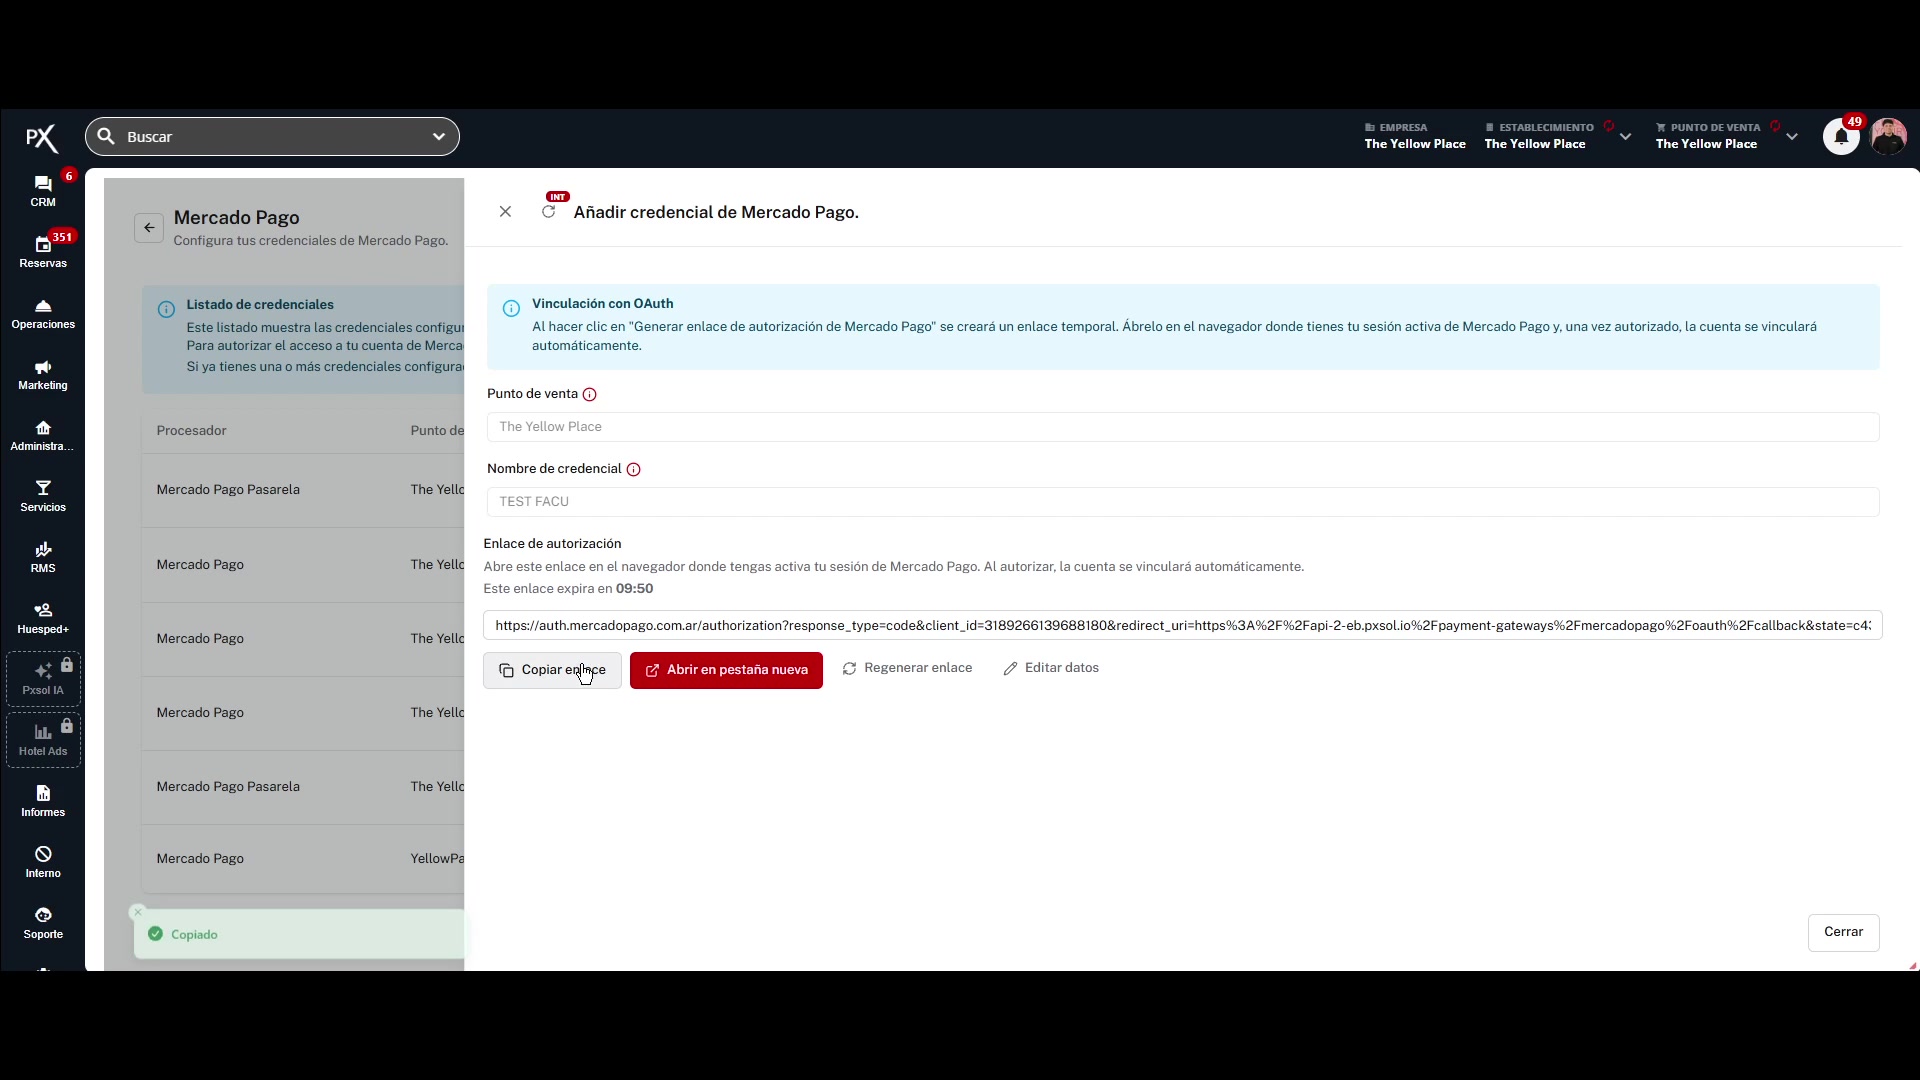Dismiss the Copiado toast notification
The height and width of the screenshot is (1080, 1920).
pos(138,912)
